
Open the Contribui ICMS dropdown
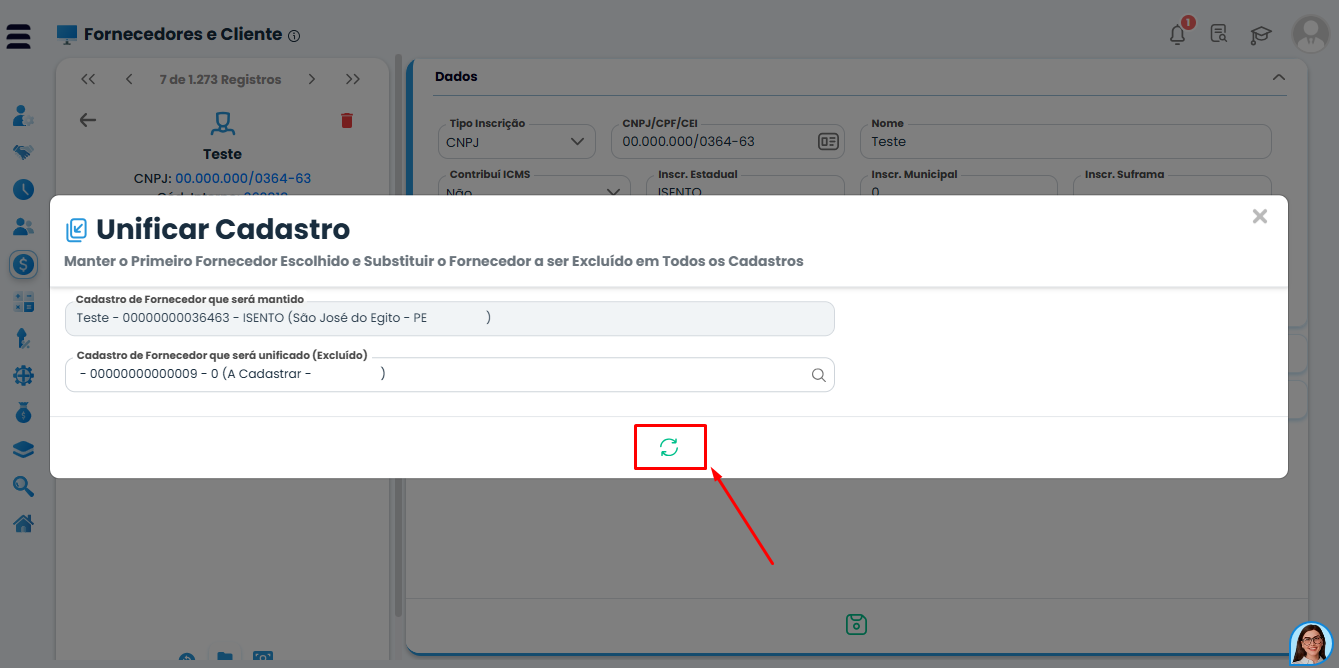click(x=613, y=192)
